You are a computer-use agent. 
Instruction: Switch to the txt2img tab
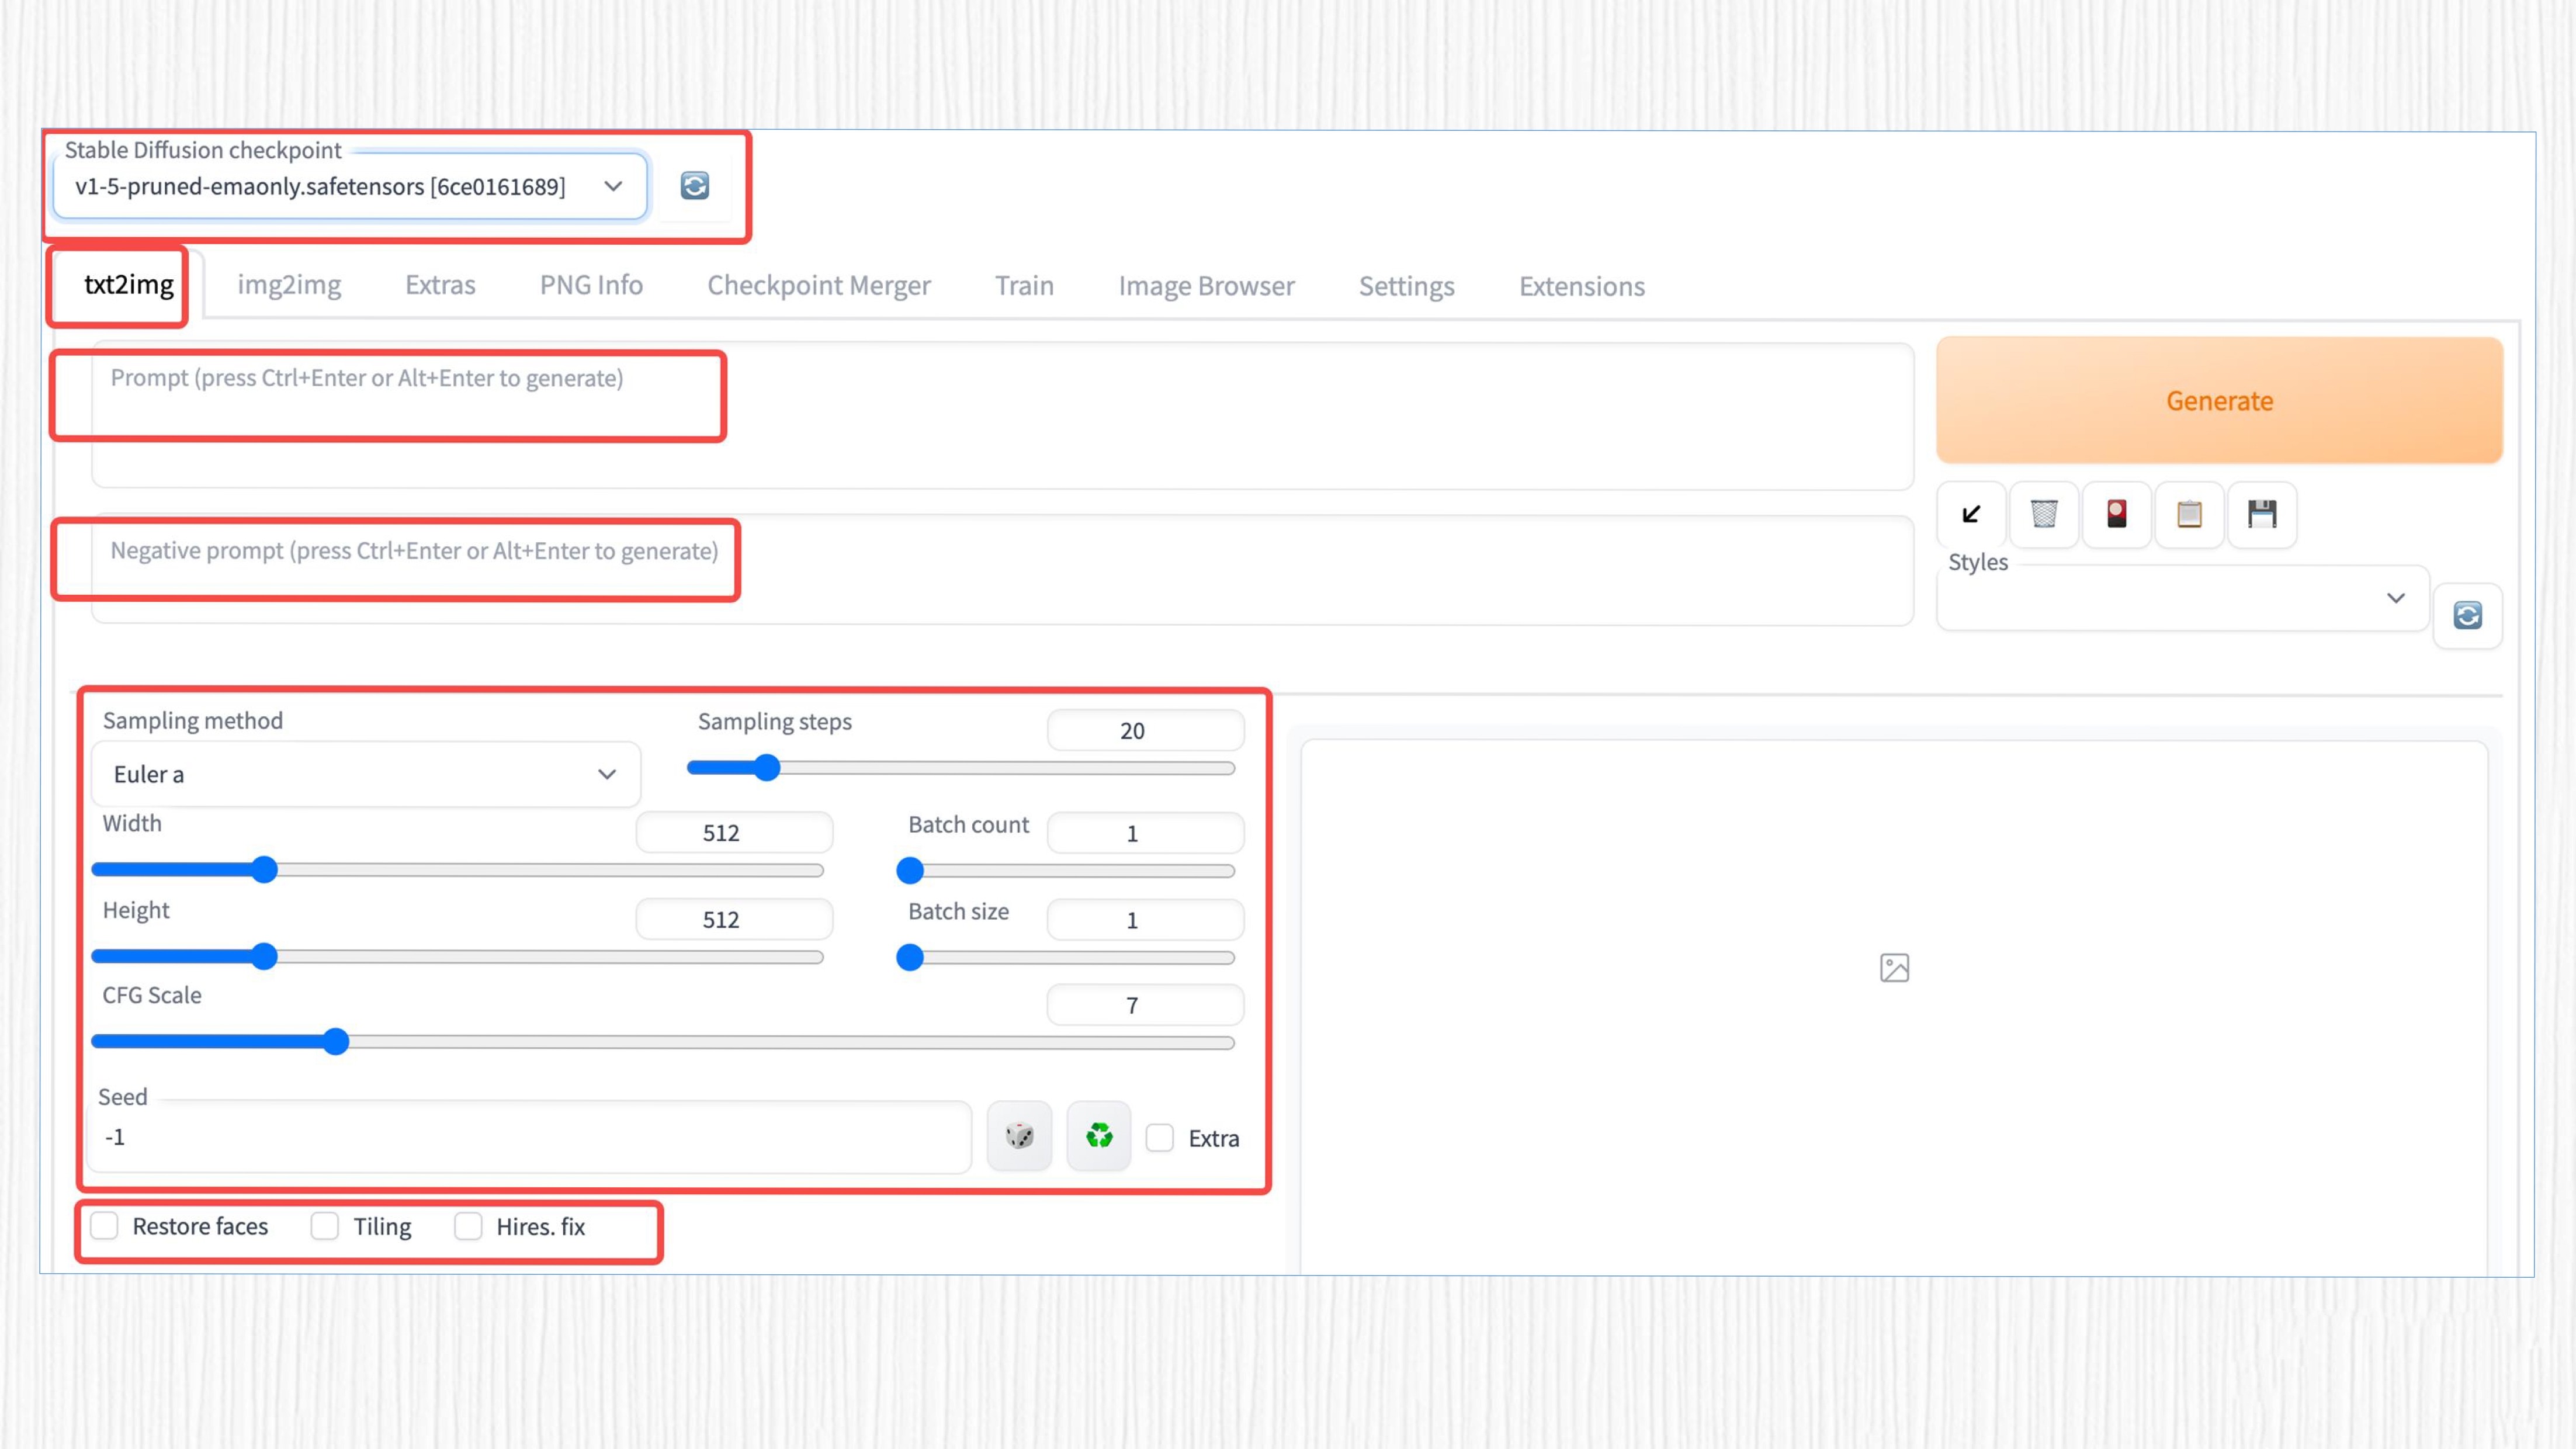(128, 285)
